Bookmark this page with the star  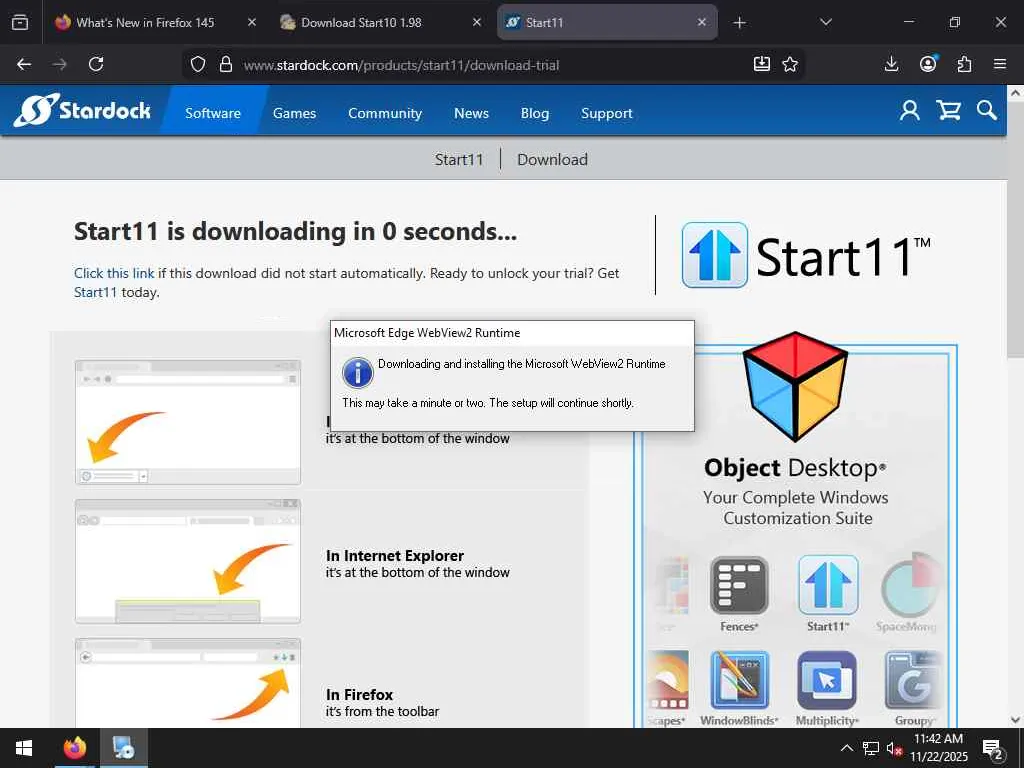(790, 64)
